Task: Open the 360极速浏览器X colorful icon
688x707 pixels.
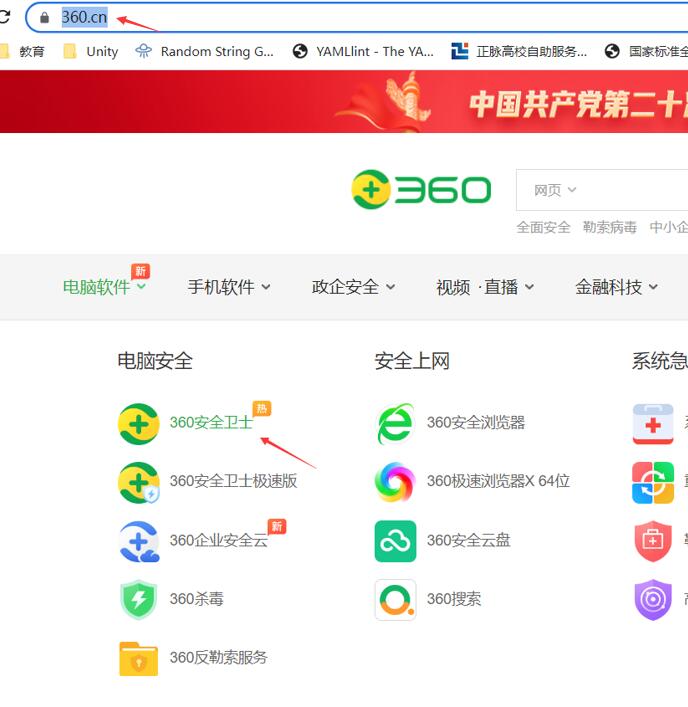Action: pyautogui.click(x=395, y=482)
